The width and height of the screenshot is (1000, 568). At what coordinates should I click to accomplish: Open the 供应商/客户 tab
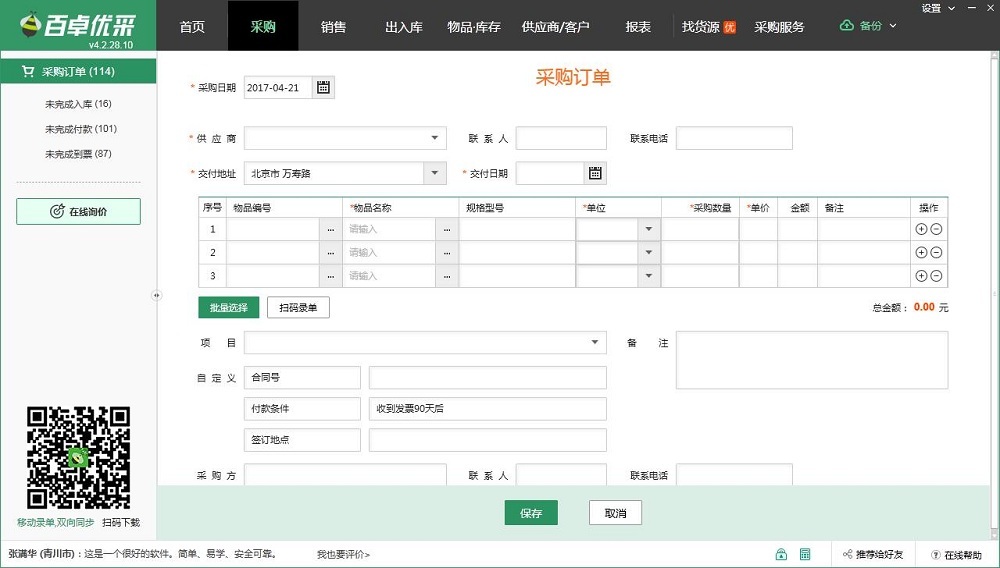point(555,26)
